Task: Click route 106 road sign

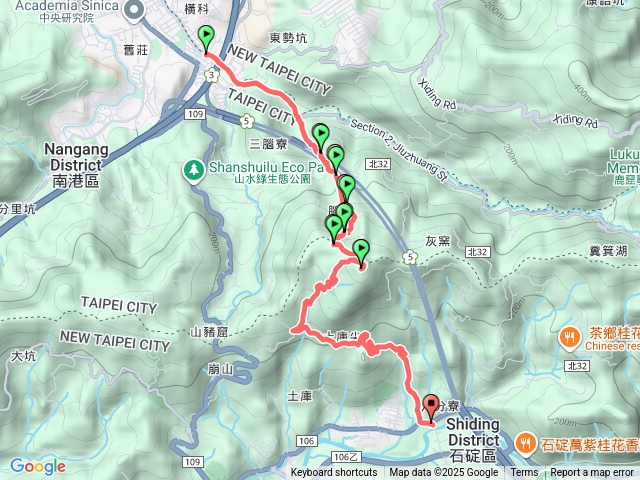Action: tap(307, 441)
